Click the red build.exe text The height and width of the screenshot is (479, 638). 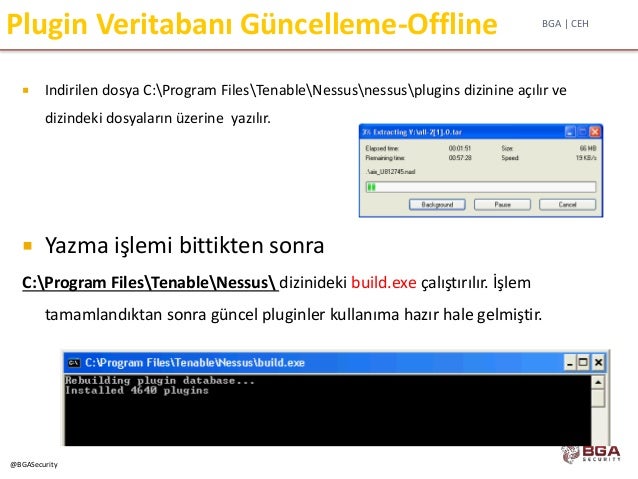click(384, 282)
